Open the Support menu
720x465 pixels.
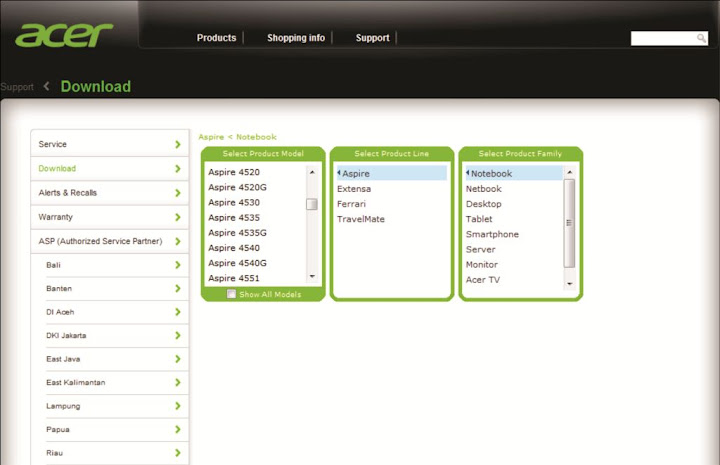[x=372, y=38]
